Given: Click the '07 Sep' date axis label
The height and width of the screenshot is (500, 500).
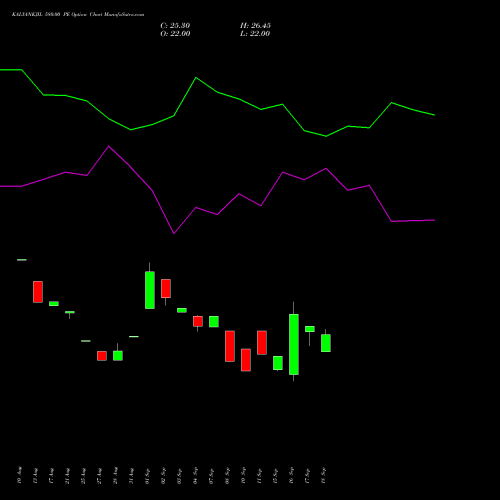Looking at the screenshot, I should click(211, 476).
